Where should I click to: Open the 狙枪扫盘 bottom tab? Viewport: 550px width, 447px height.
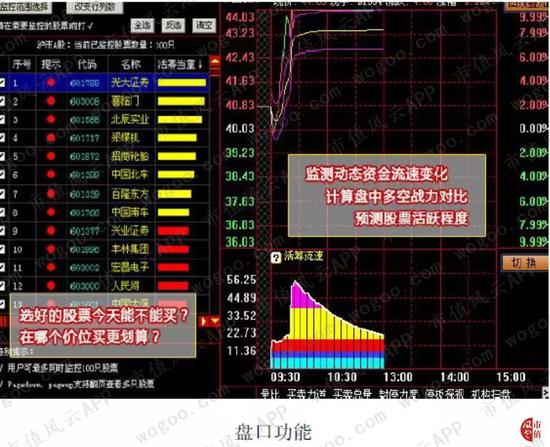(491, 394)
